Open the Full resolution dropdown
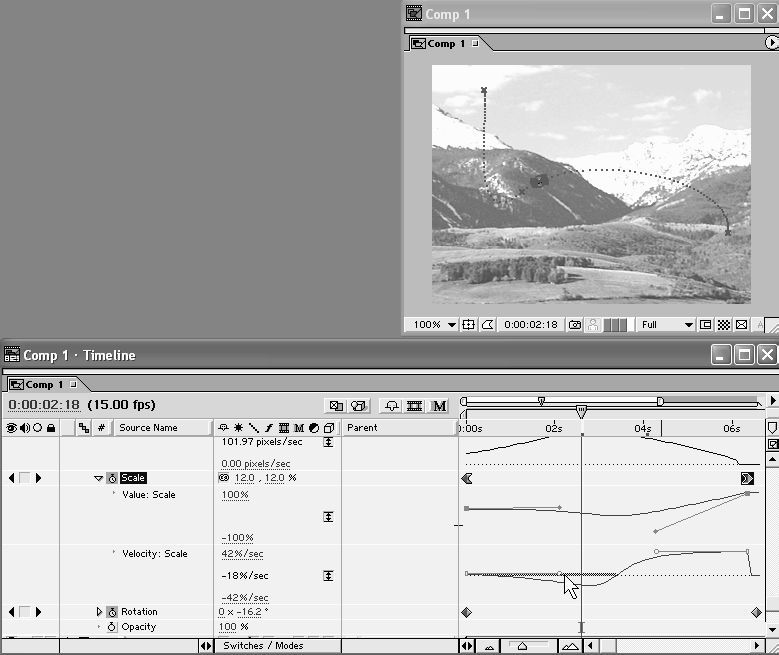The image size is (779, 655). click(667, 325)
